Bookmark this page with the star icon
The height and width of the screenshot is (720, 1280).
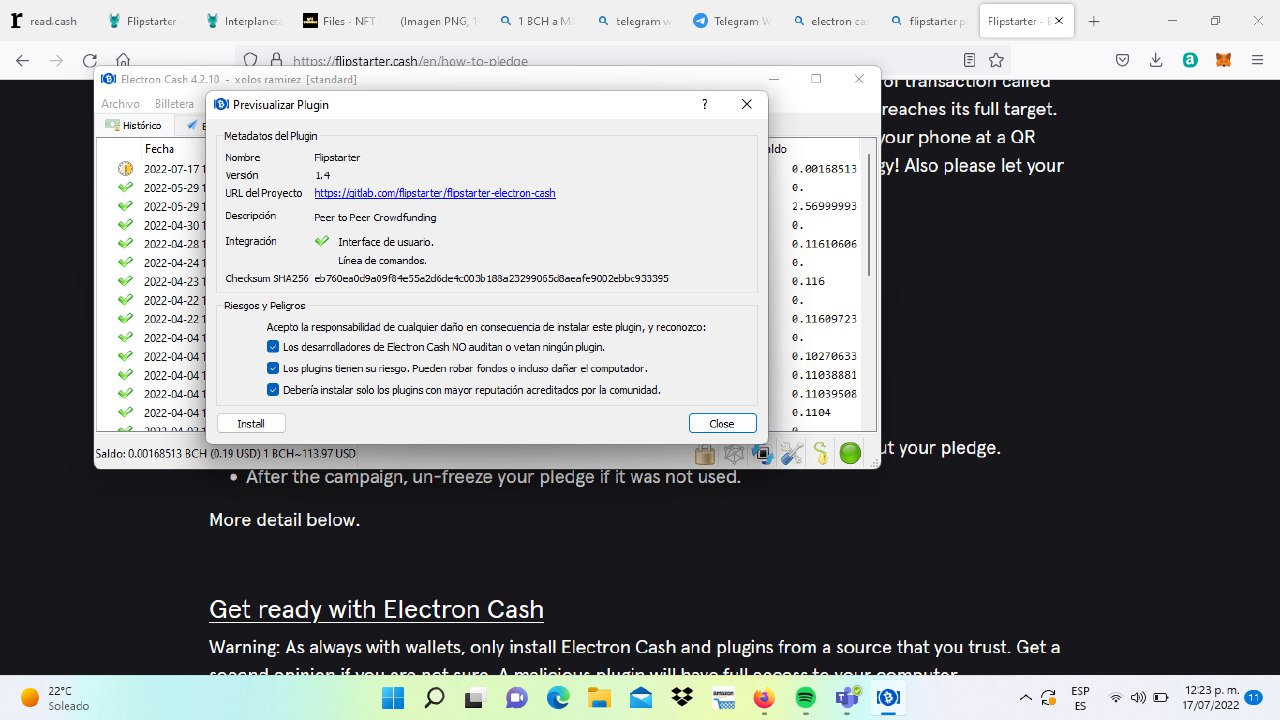(997, 60)
